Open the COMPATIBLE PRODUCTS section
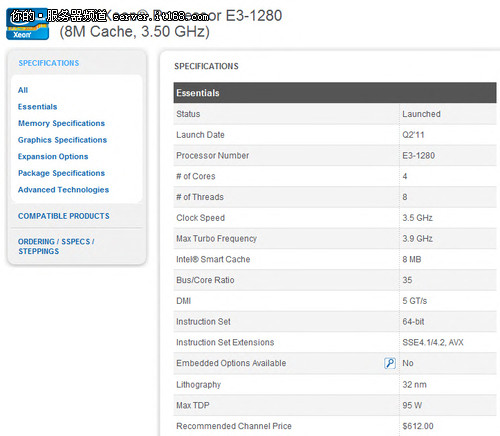The width and height of the screenshot is (500, 436). click(64, 216)
